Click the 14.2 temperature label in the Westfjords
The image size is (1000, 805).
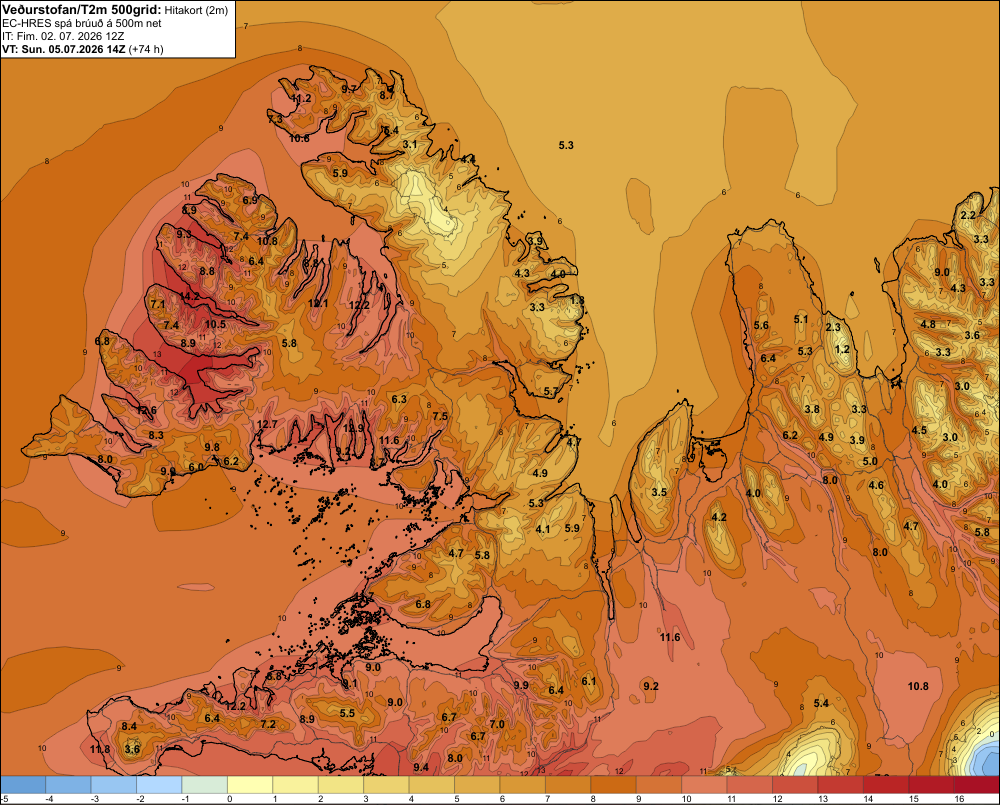coord(189,296)
